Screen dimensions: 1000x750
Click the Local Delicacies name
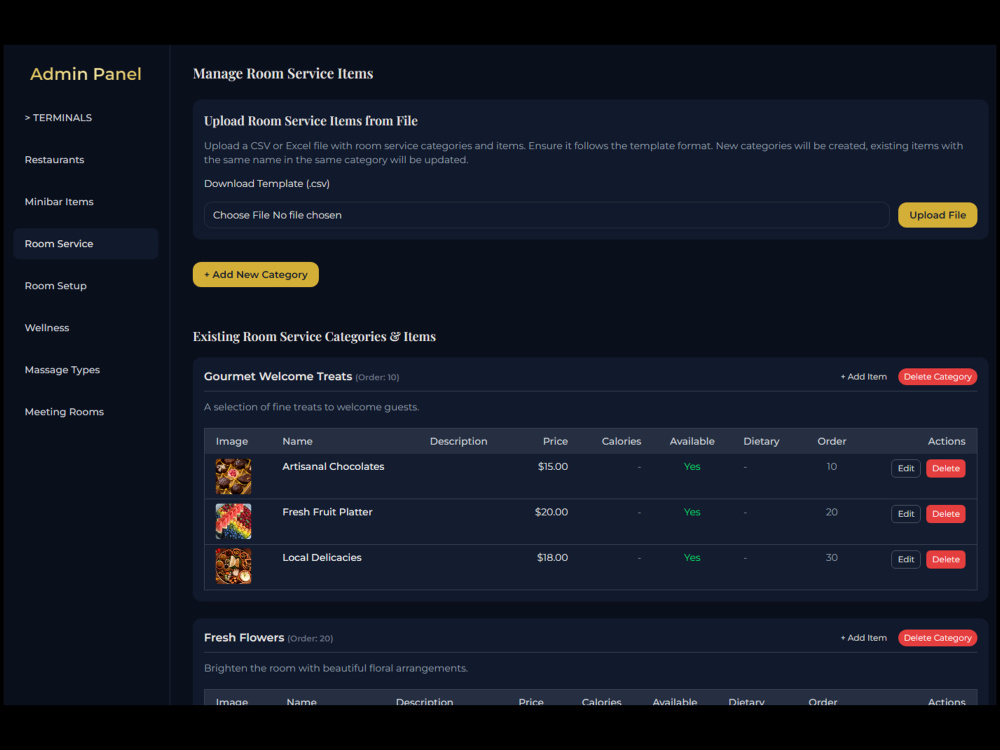(x=321, y=557)
